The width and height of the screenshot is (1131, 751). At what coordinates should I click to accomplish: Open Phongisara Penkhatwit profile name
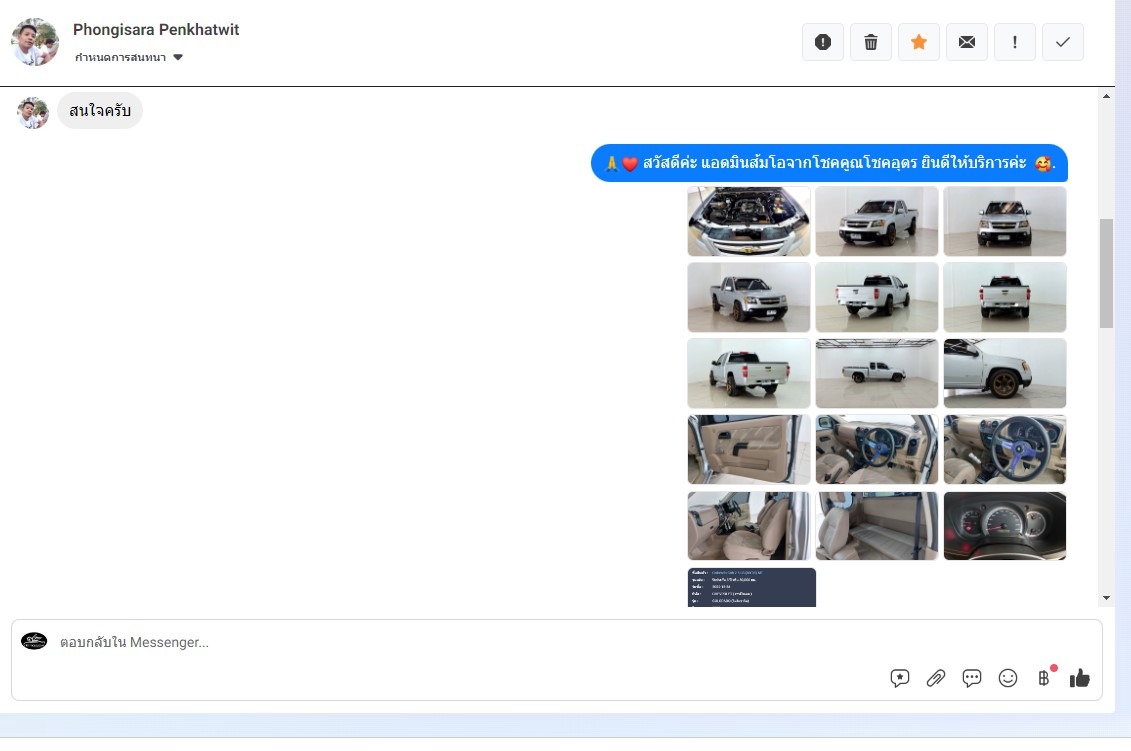click(156, 30)
